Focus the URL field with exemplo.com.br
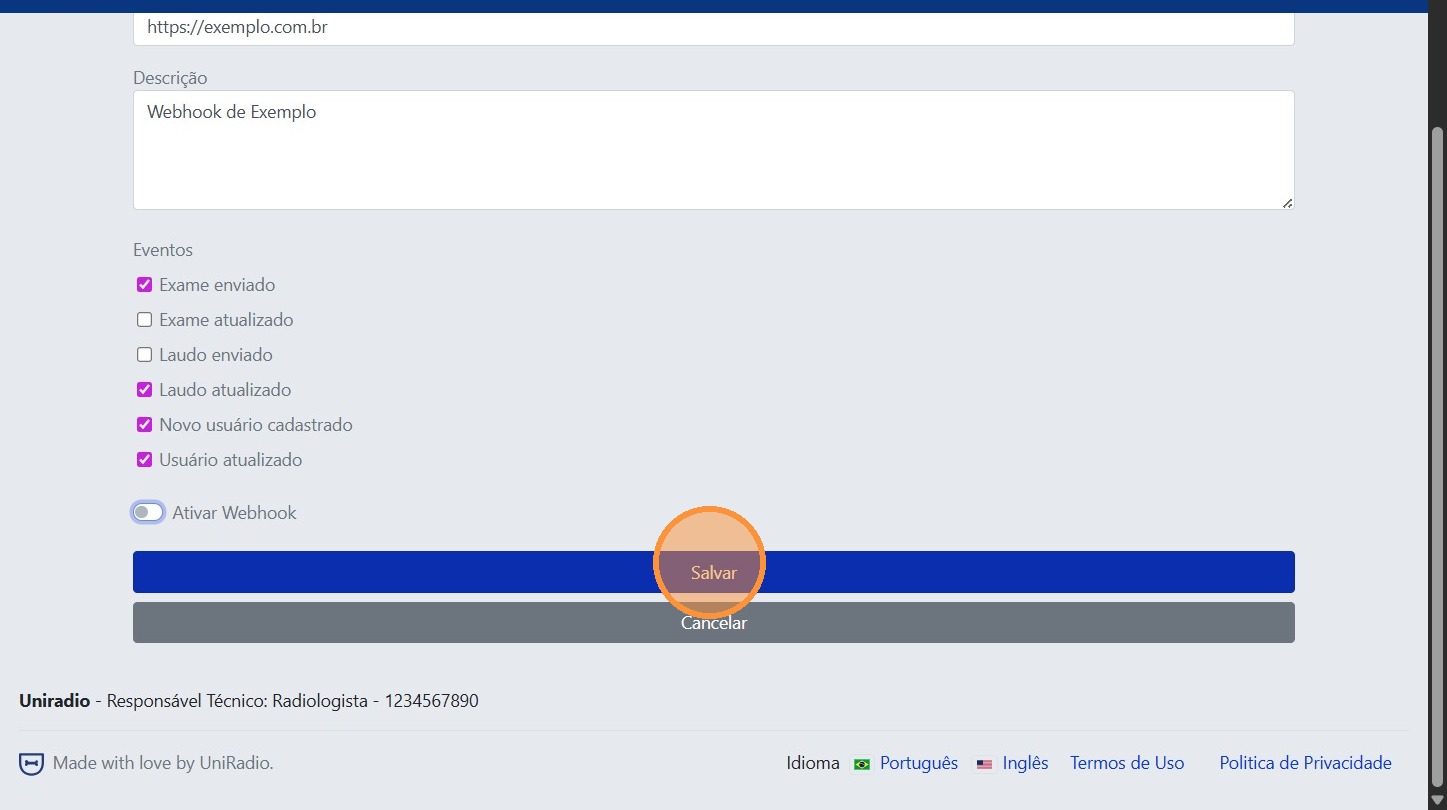 click(x=713, y=28)
